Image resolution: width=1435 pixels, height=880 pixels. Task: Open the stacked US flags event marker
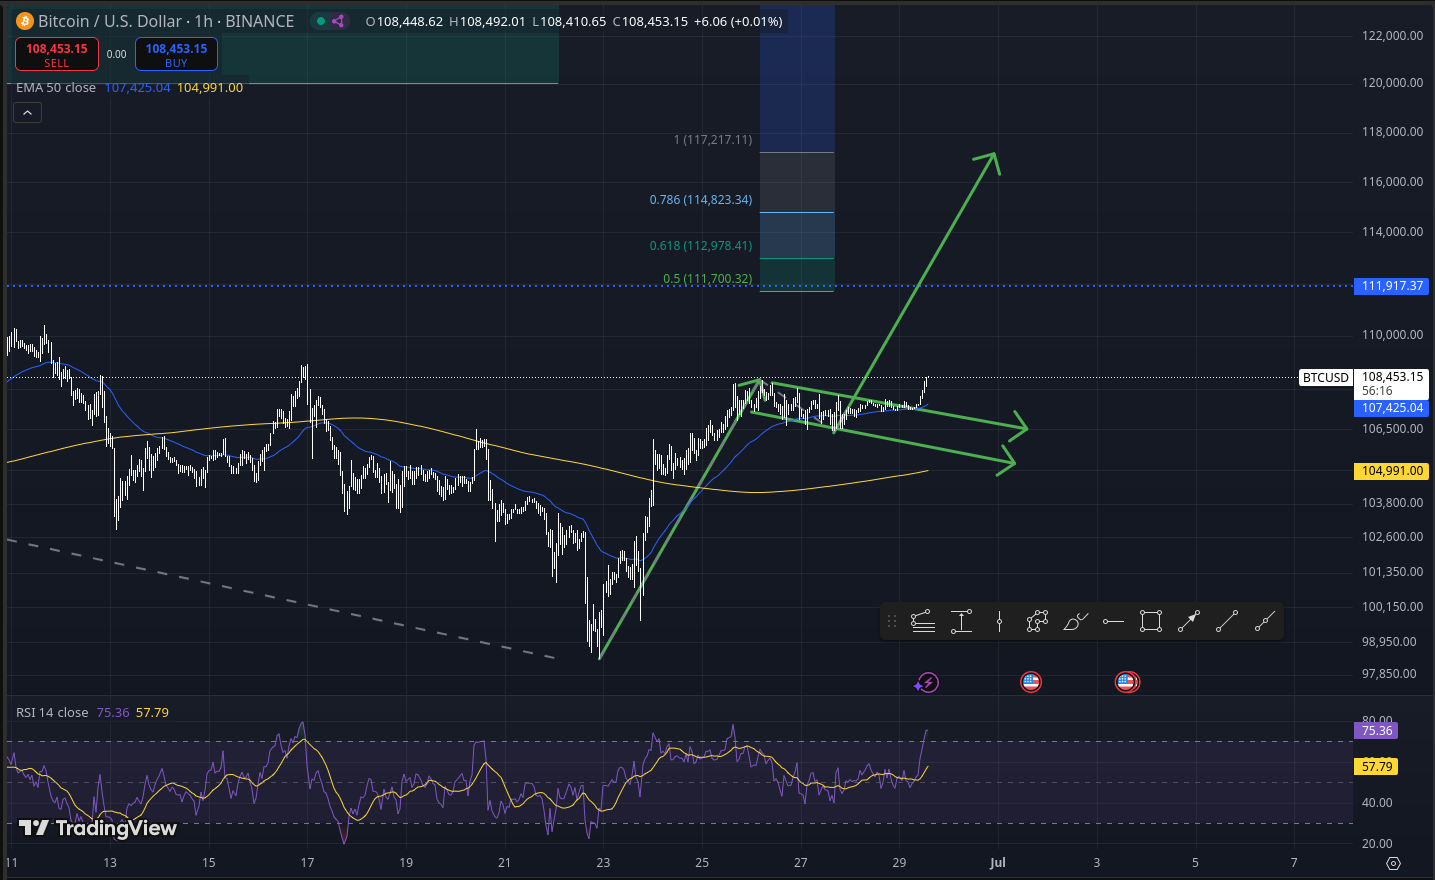point(1127,682)
